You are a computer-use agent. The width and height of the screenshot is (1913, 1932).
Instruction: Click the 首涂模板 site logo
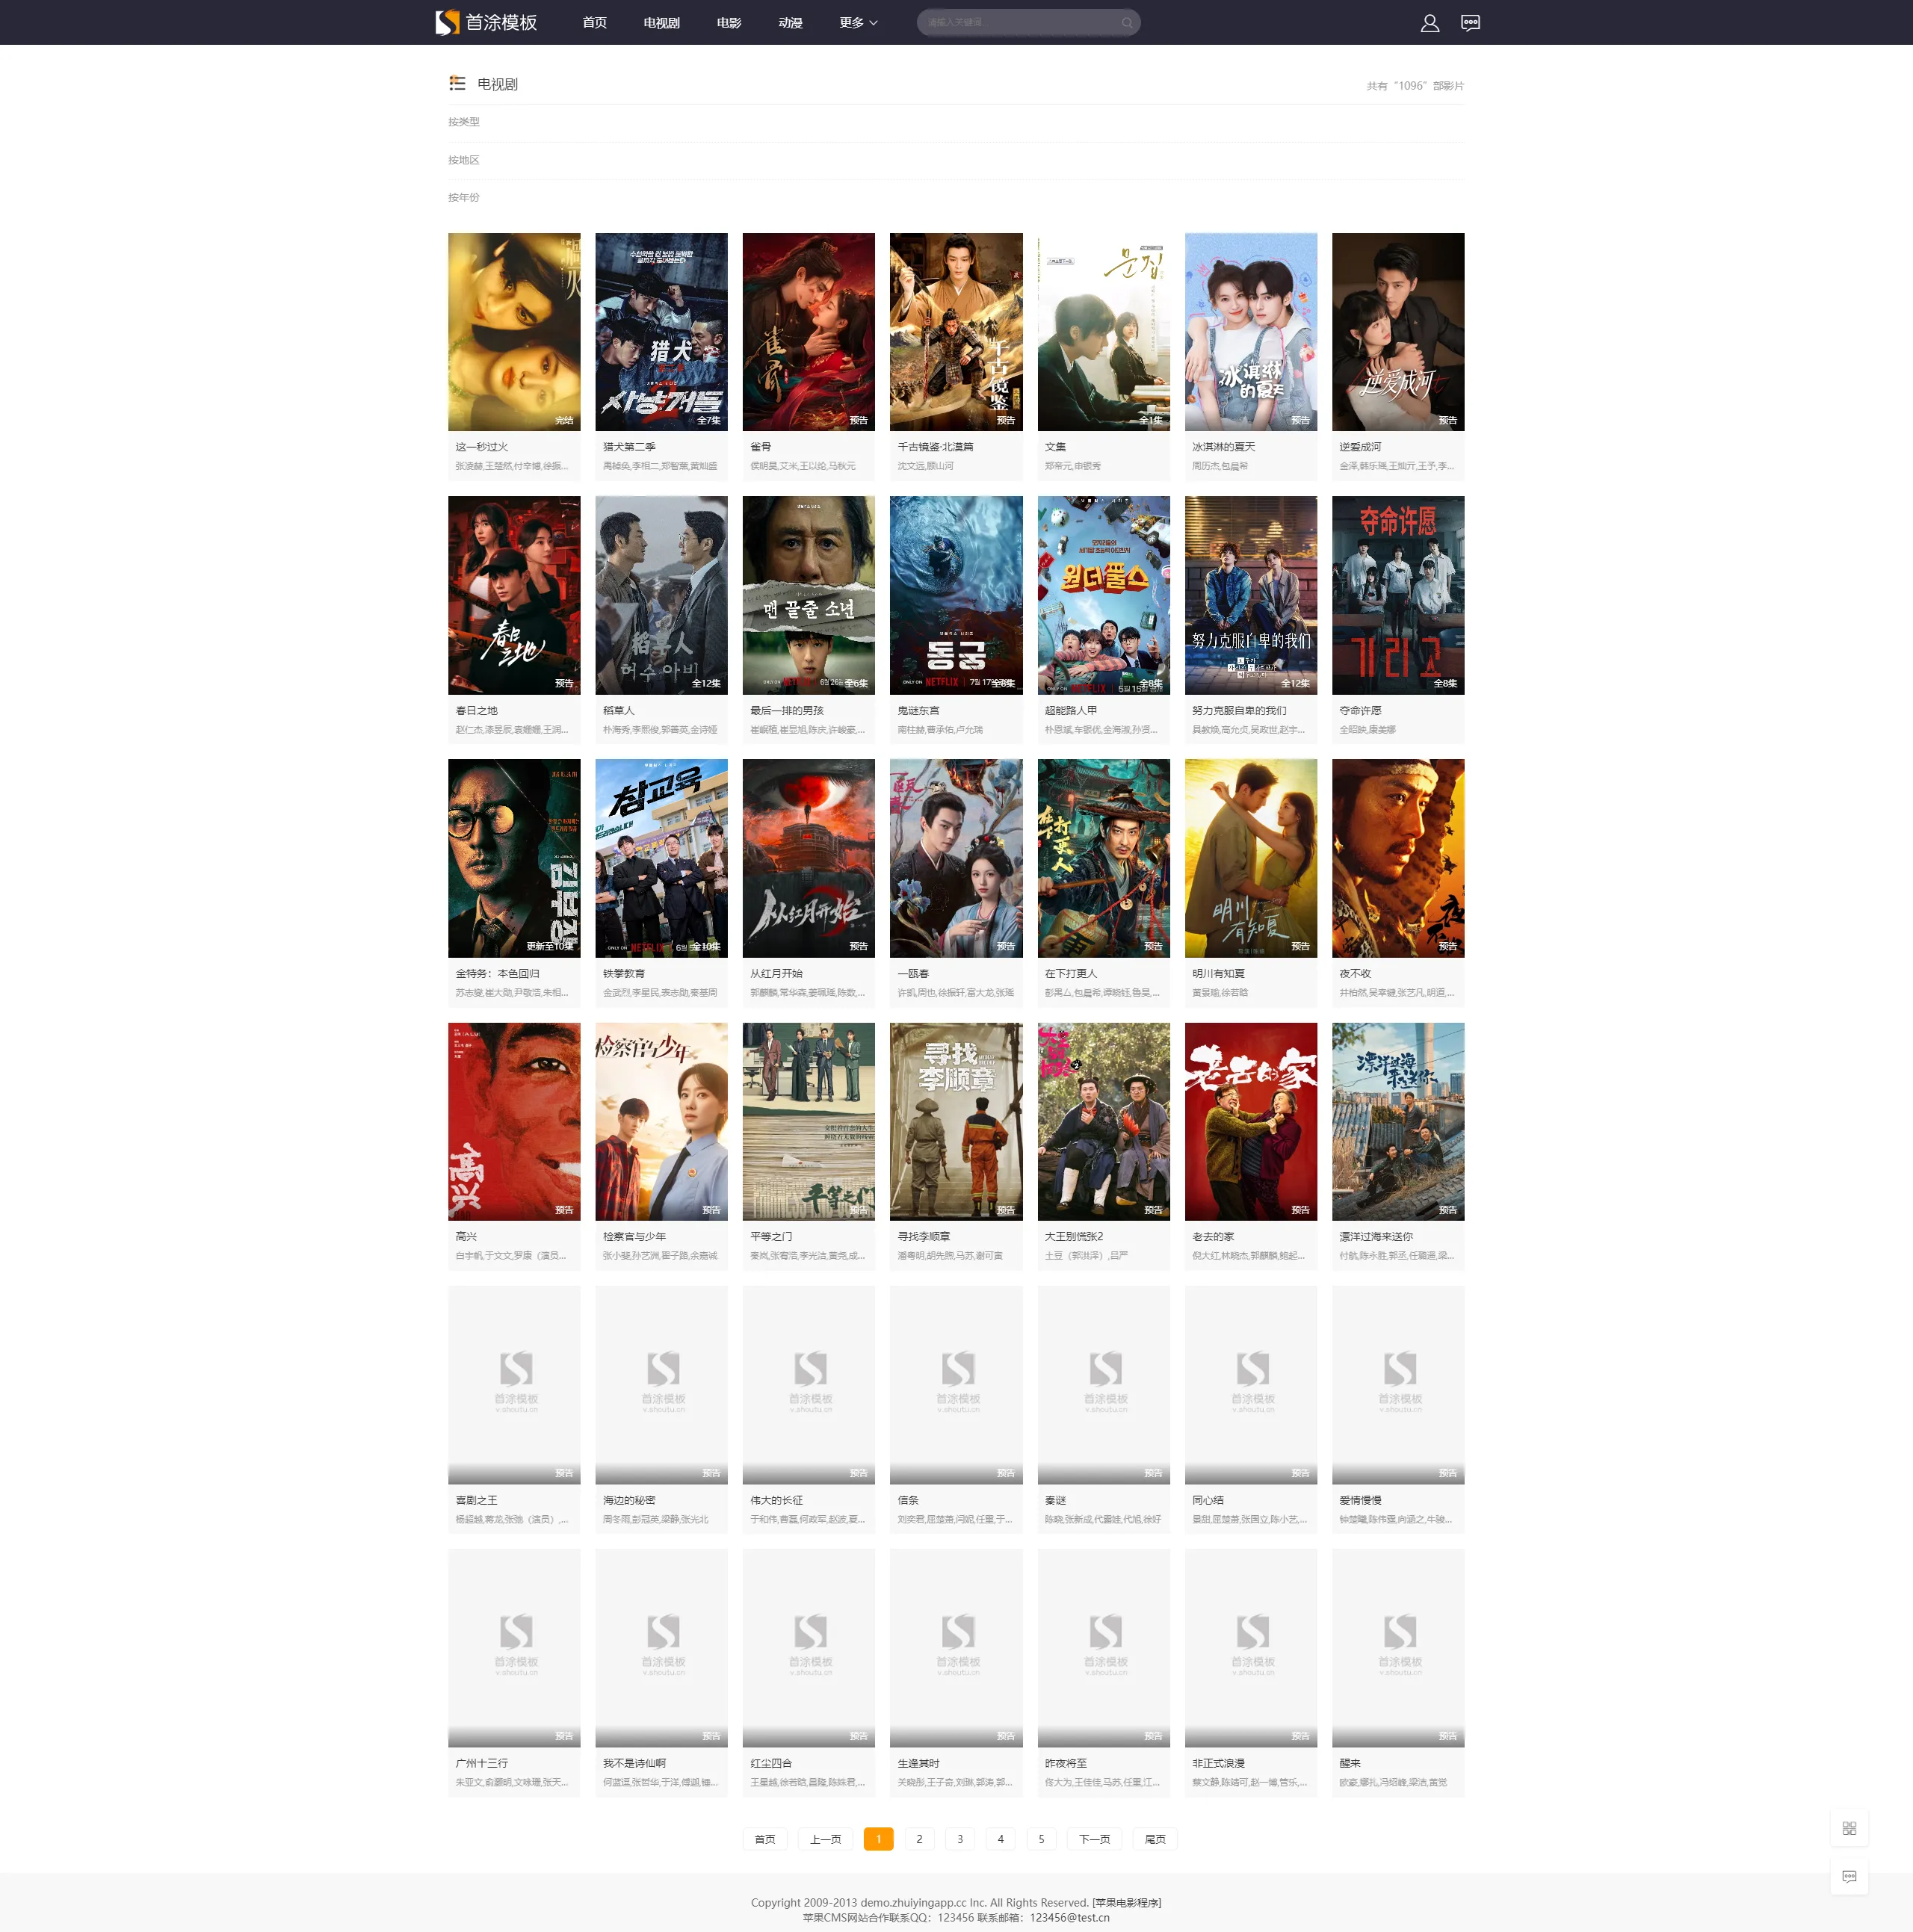click(x=487, y=22)
